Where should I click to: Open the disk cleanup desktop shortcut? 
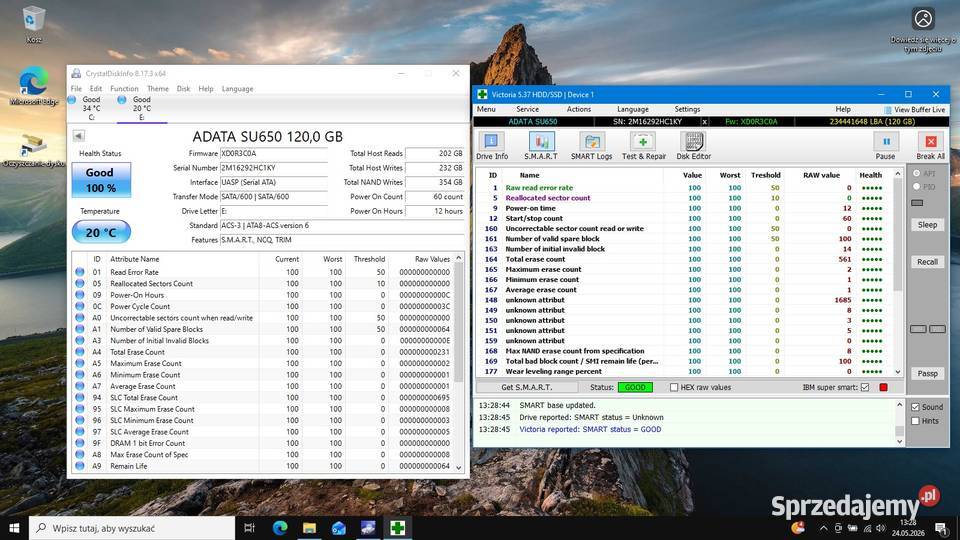click(x=34, y=151)
